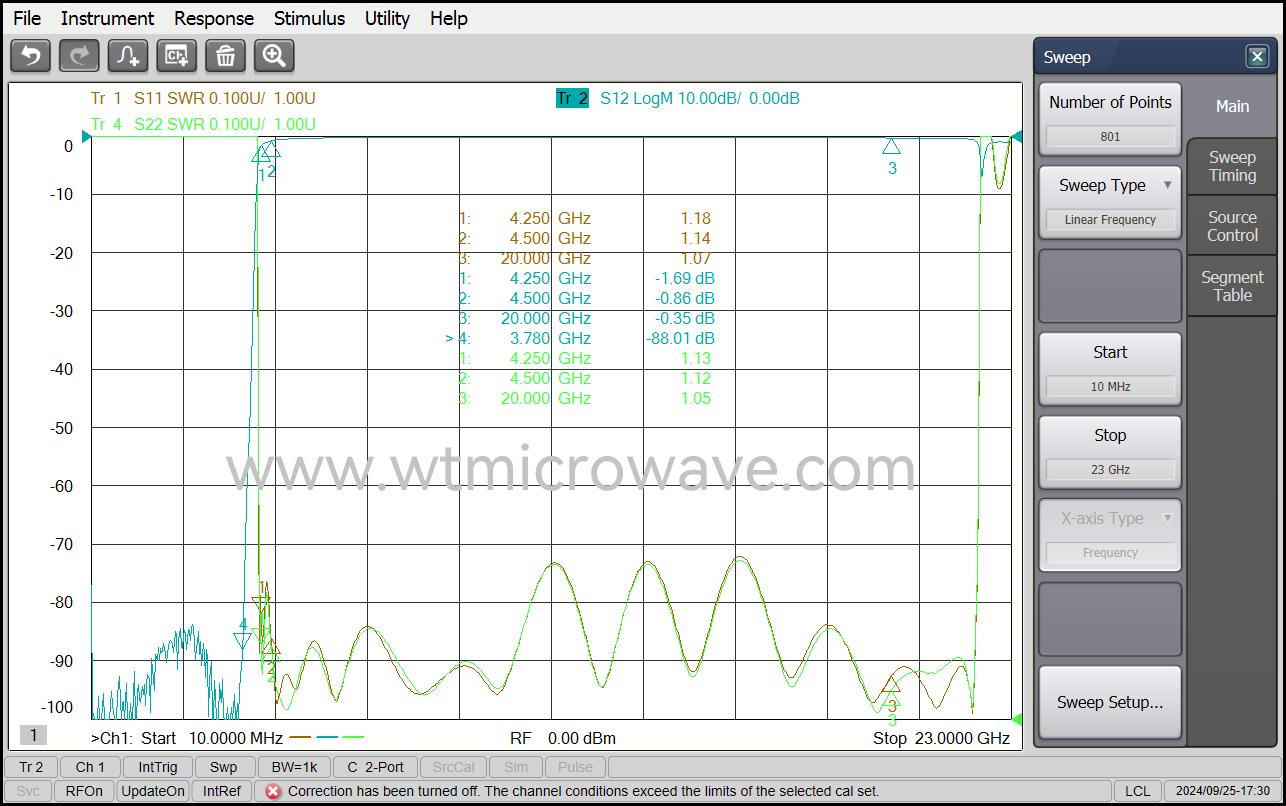Screen dimensions: 1286x806
Task: Toggle IntRef reference status
Action: point(222,791)
